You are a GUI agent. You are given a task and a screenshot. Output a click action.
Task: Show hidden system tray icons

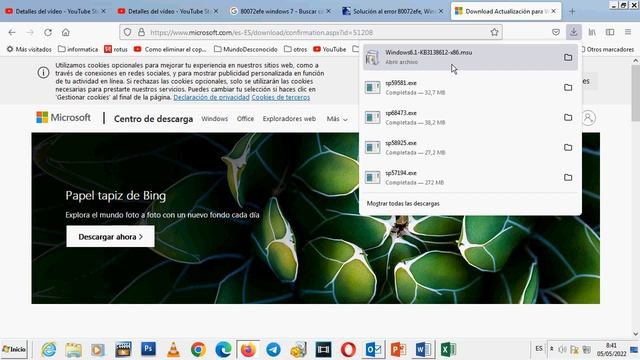pos(551,349)
